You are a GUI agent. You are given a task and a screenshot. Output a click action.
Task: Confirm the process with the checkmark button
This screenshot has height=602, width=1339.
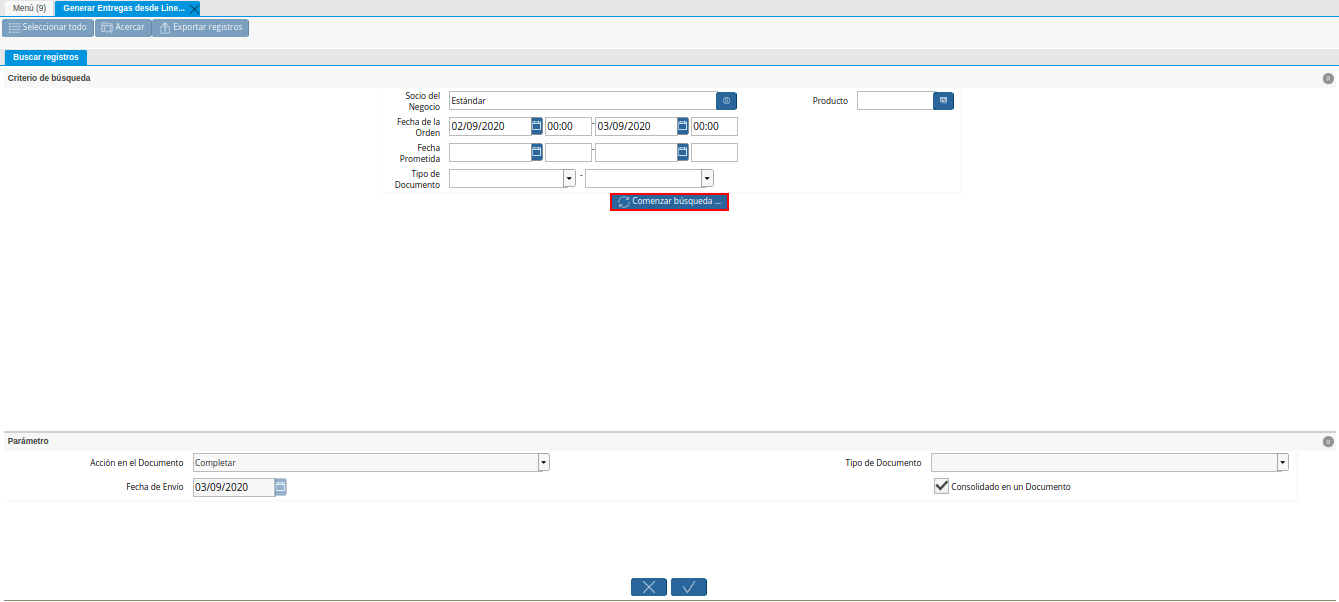(x=689, y=587)
